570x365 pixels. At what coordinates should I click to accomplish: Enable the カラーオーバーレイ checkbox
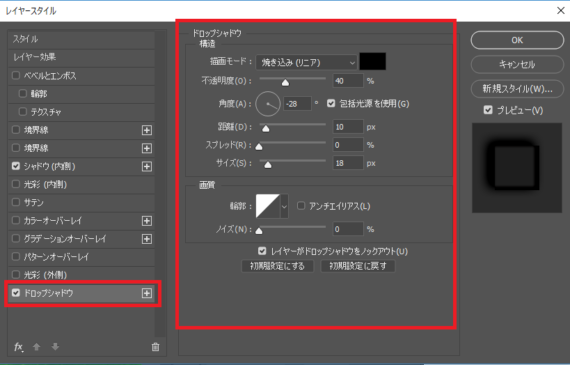click(x=16, y=220)
